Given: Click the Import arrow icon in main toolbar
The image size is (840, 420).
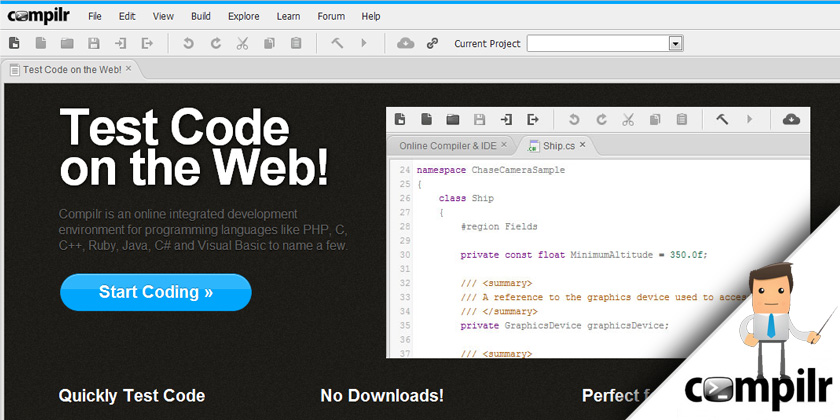Looking at the screenshot, I should pos(121,43).
